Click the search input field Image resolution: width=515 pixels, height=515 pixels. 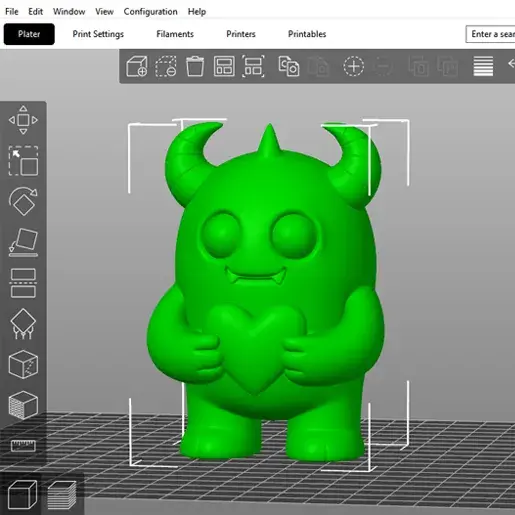tap(490, 34)
